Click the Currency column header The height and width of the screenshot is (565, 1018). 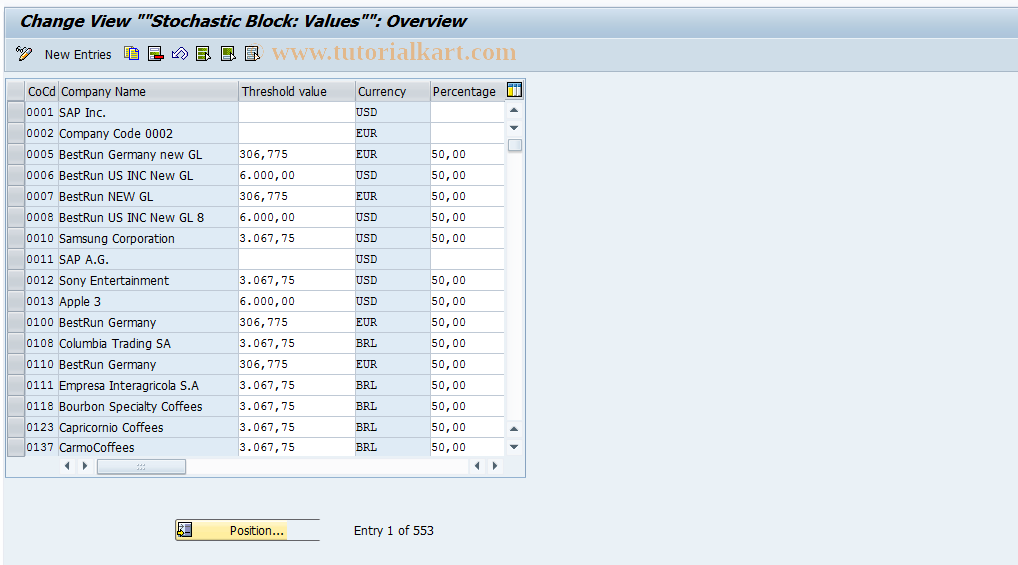(x=393, y=92)
